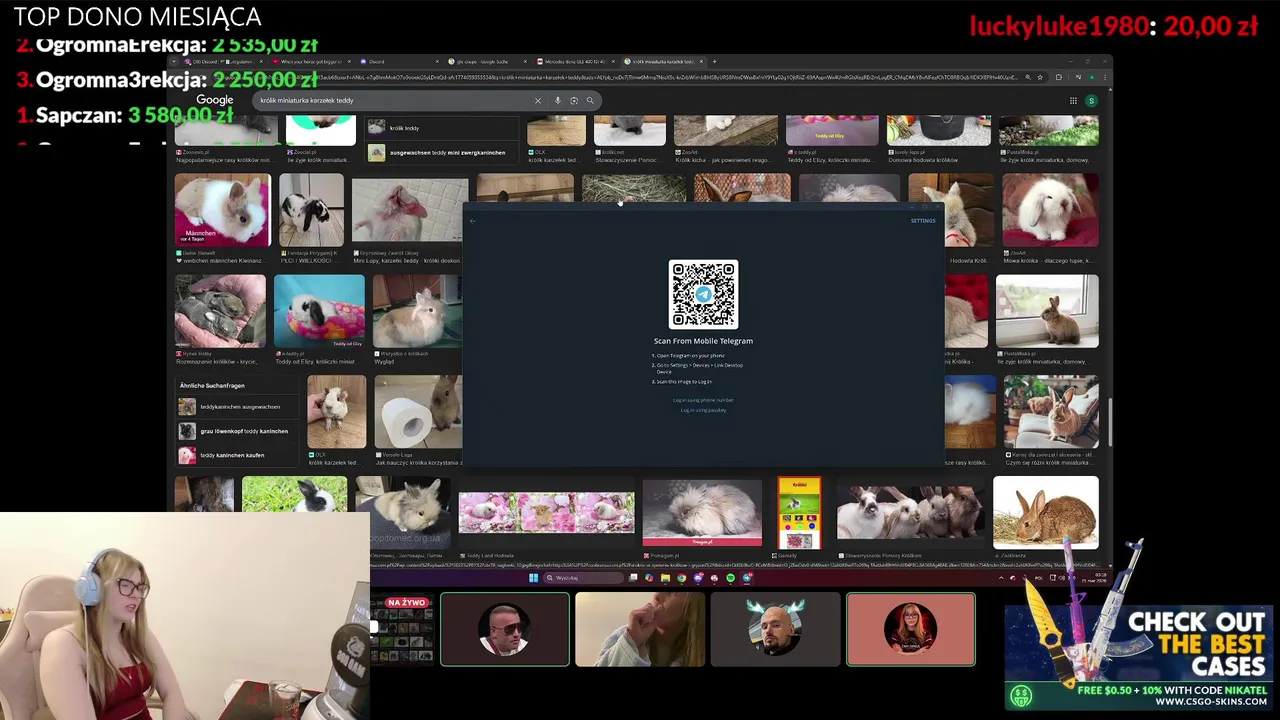This screenshot has height=720, width=1280.
Task: Select 'teddykaninchen ausgewachsen' related search
Action: 238,407
